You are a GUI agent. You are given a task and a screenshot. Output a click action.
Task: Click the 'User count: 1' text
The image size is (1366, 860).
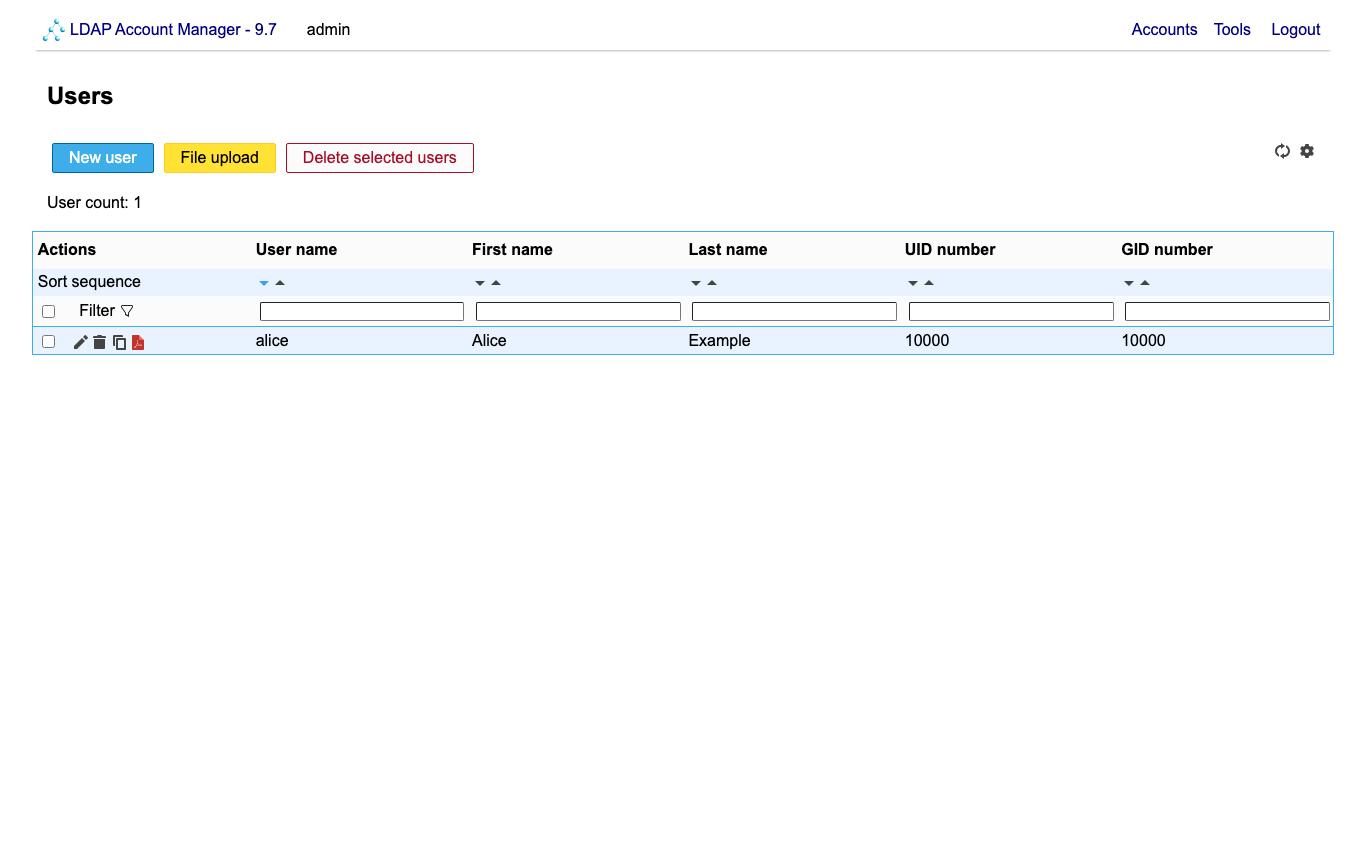click(x=94, y=203)
